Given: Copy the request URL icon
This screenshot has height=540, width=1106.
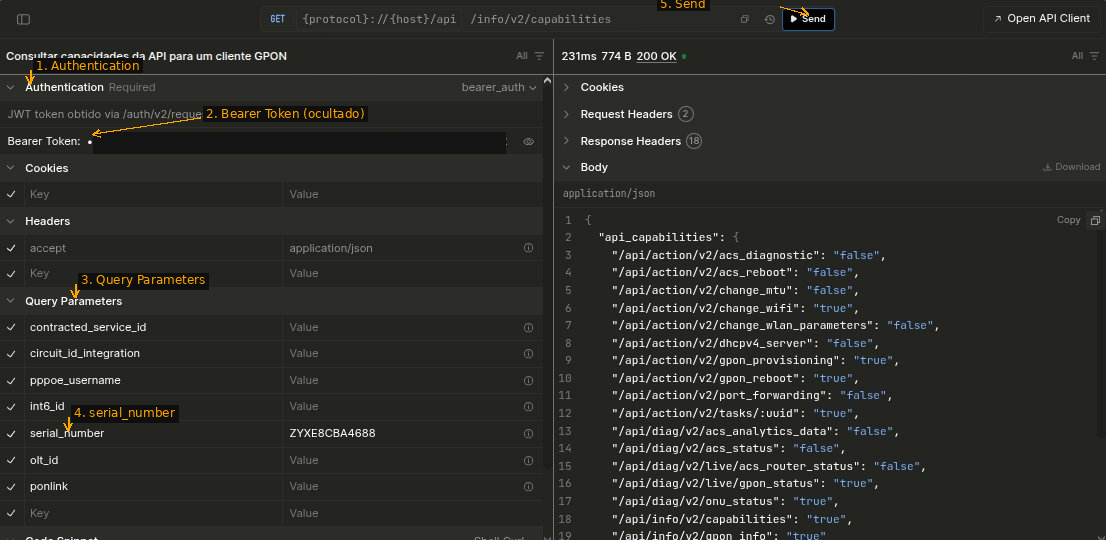Looking at the screenshot, I should tap(745, 19).
